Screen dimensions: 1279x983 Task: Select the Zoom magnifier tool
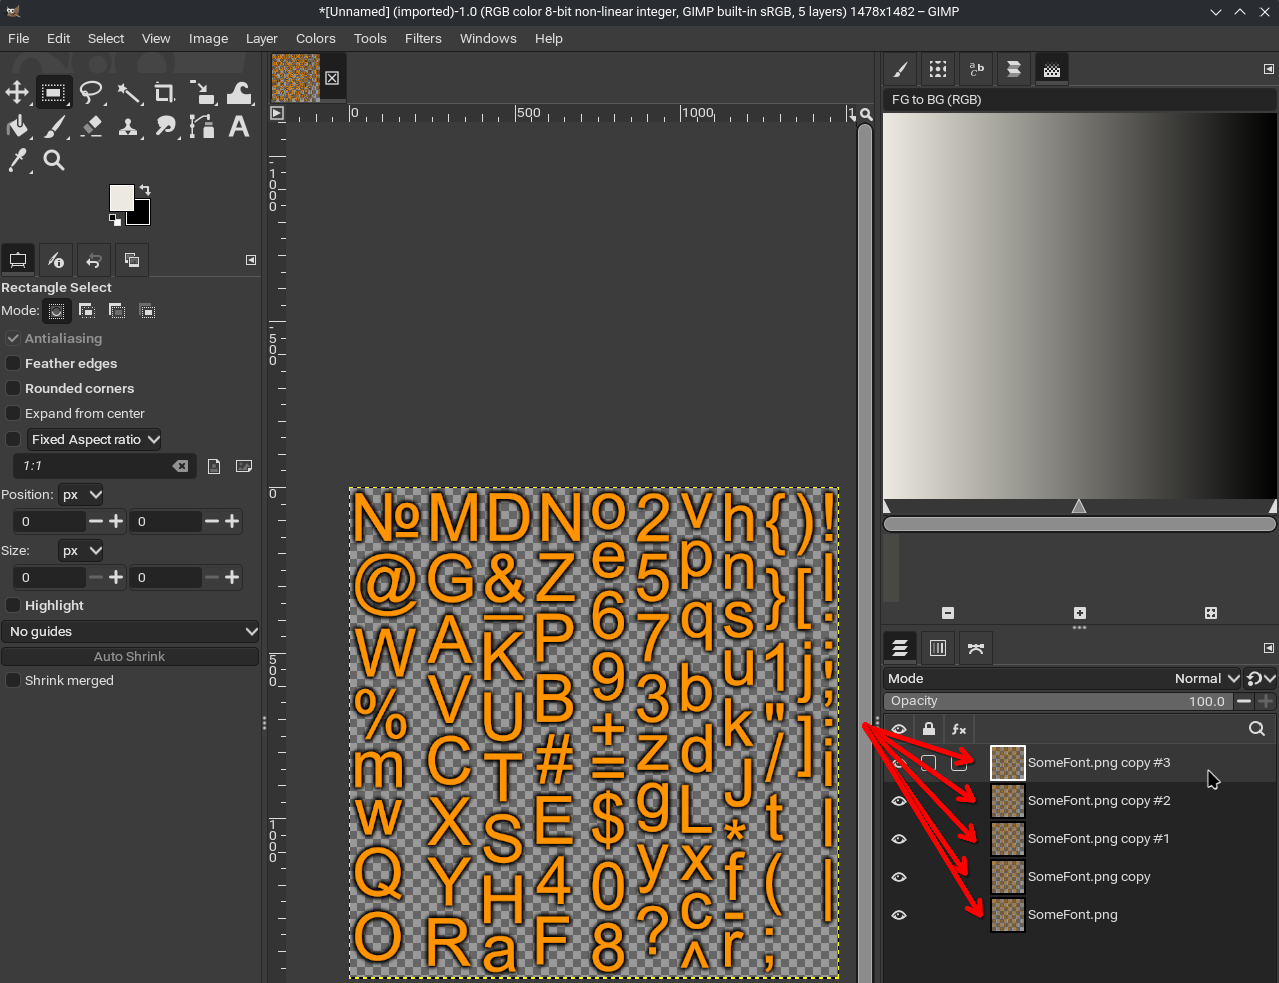[x=54, y=160]
